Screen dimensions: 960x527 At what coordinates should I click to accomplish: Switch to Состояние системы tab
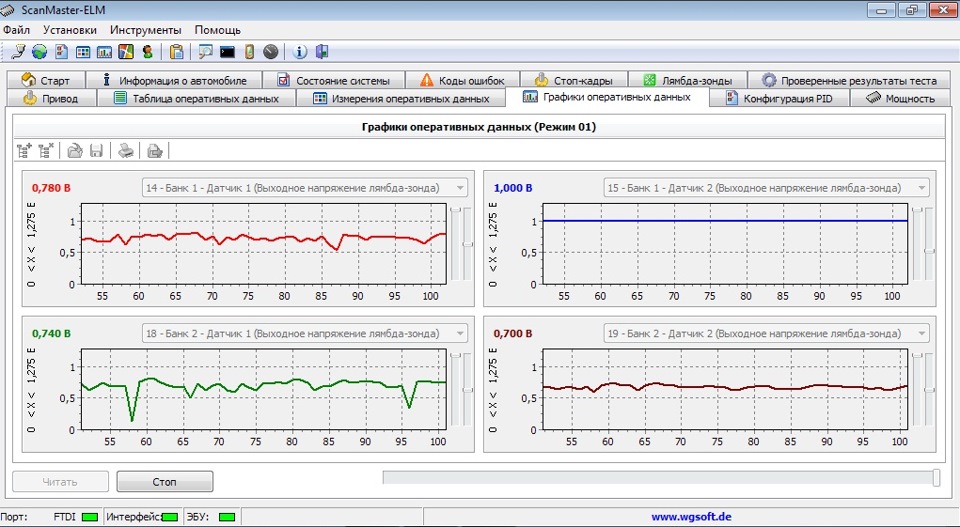click(334, 80)
